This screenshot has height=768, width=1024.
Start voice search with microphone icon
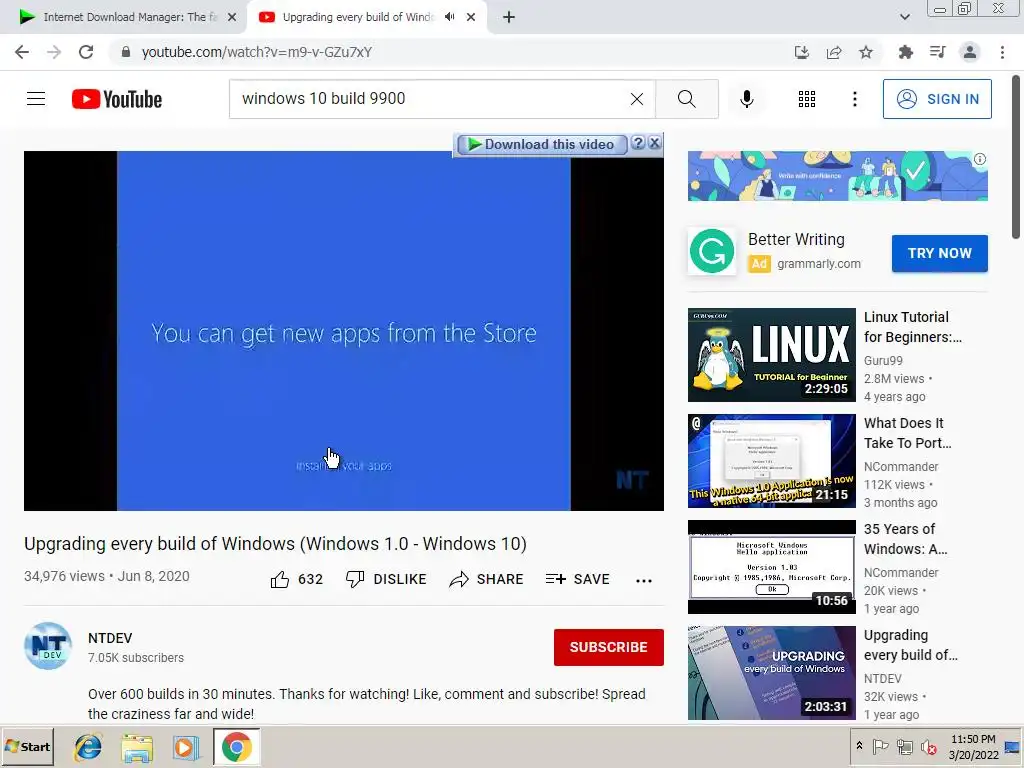[x=746, y=99]
